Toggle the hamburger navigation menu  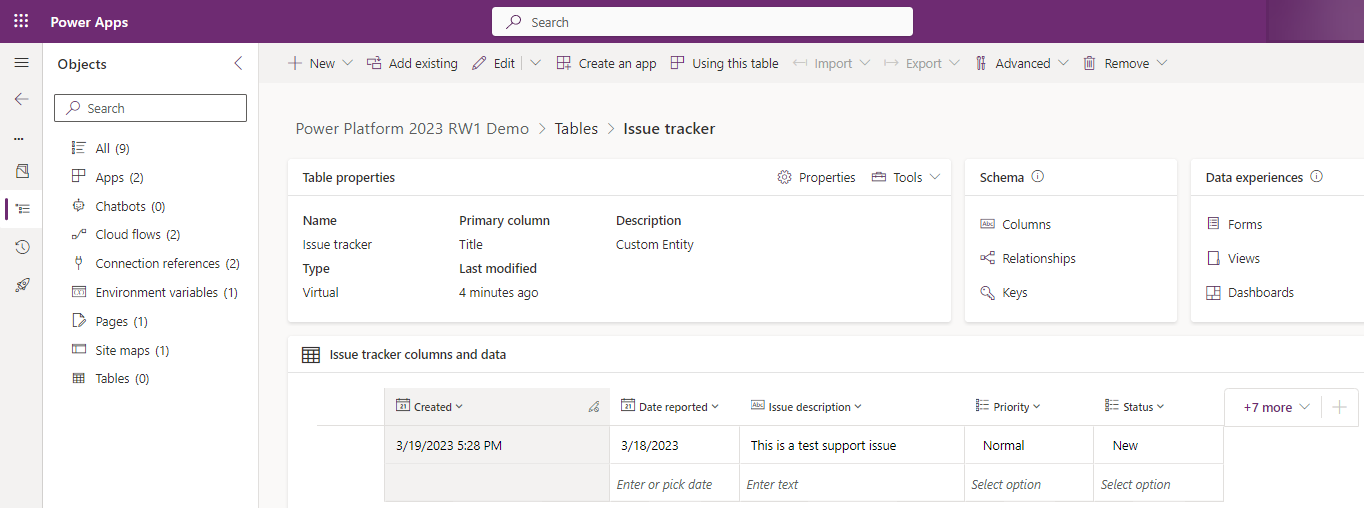tap(21, 63)
